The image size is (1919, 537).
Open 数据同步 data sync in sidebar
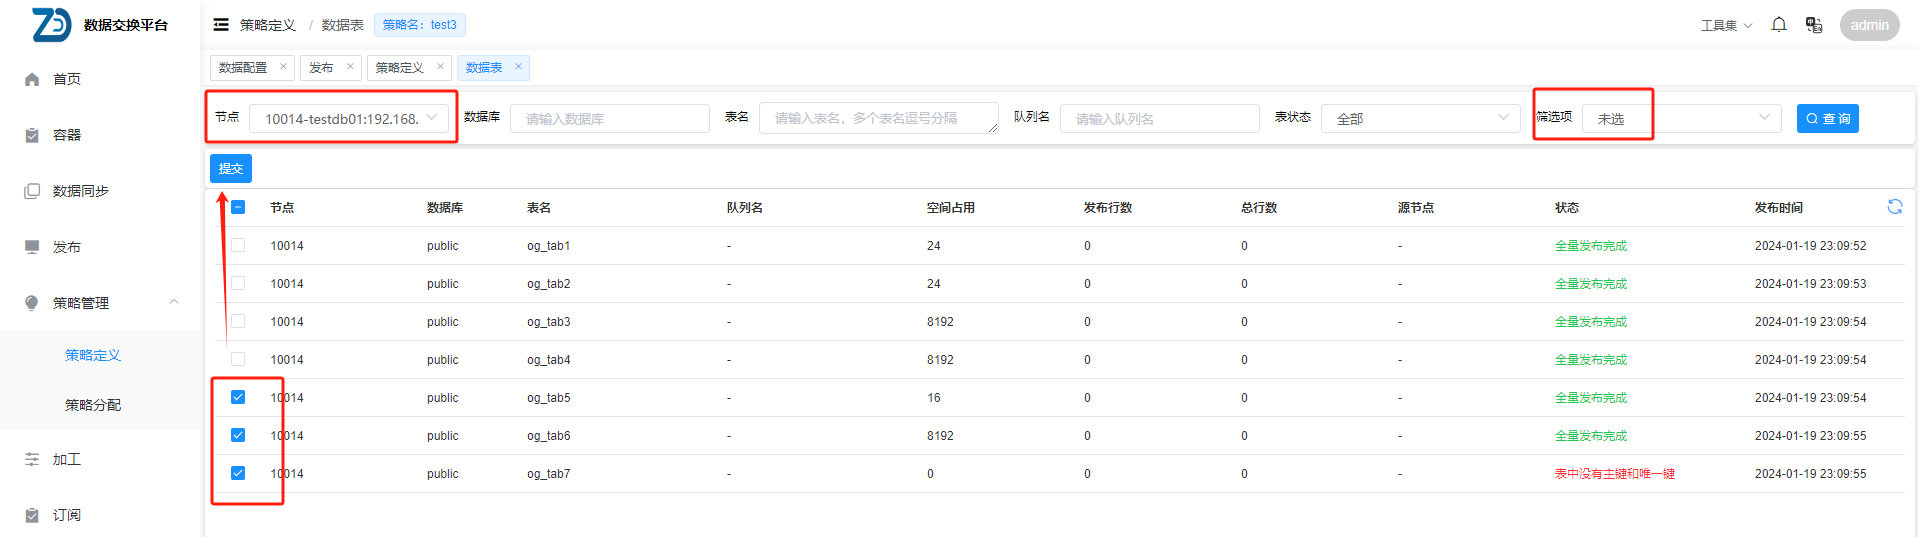(x=80, y=191)
